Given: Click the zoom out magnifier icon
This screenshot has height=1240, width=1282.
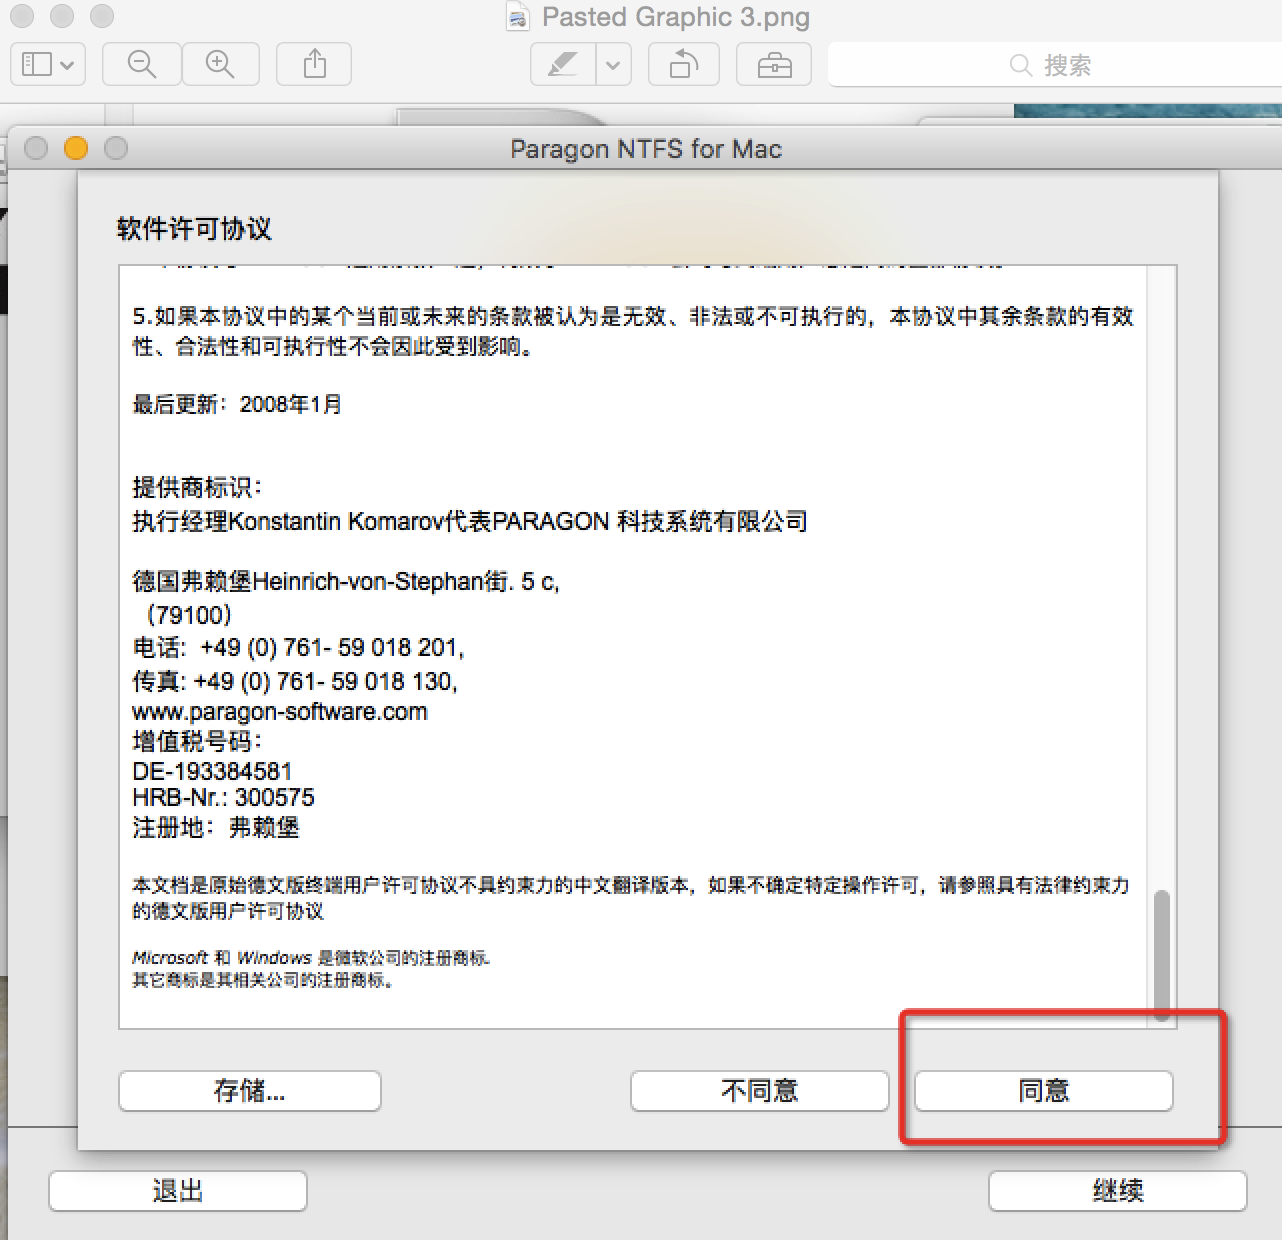Looking at the screenshot, I should coord(142,65).
